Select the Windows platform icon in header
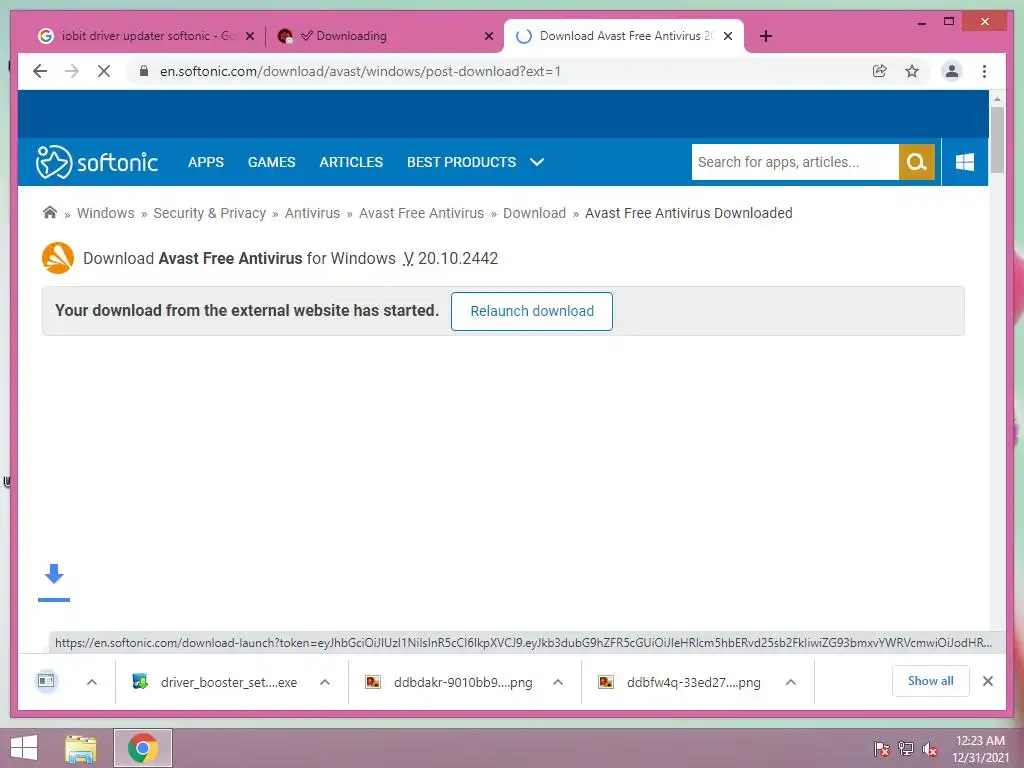 click(965, 162)
